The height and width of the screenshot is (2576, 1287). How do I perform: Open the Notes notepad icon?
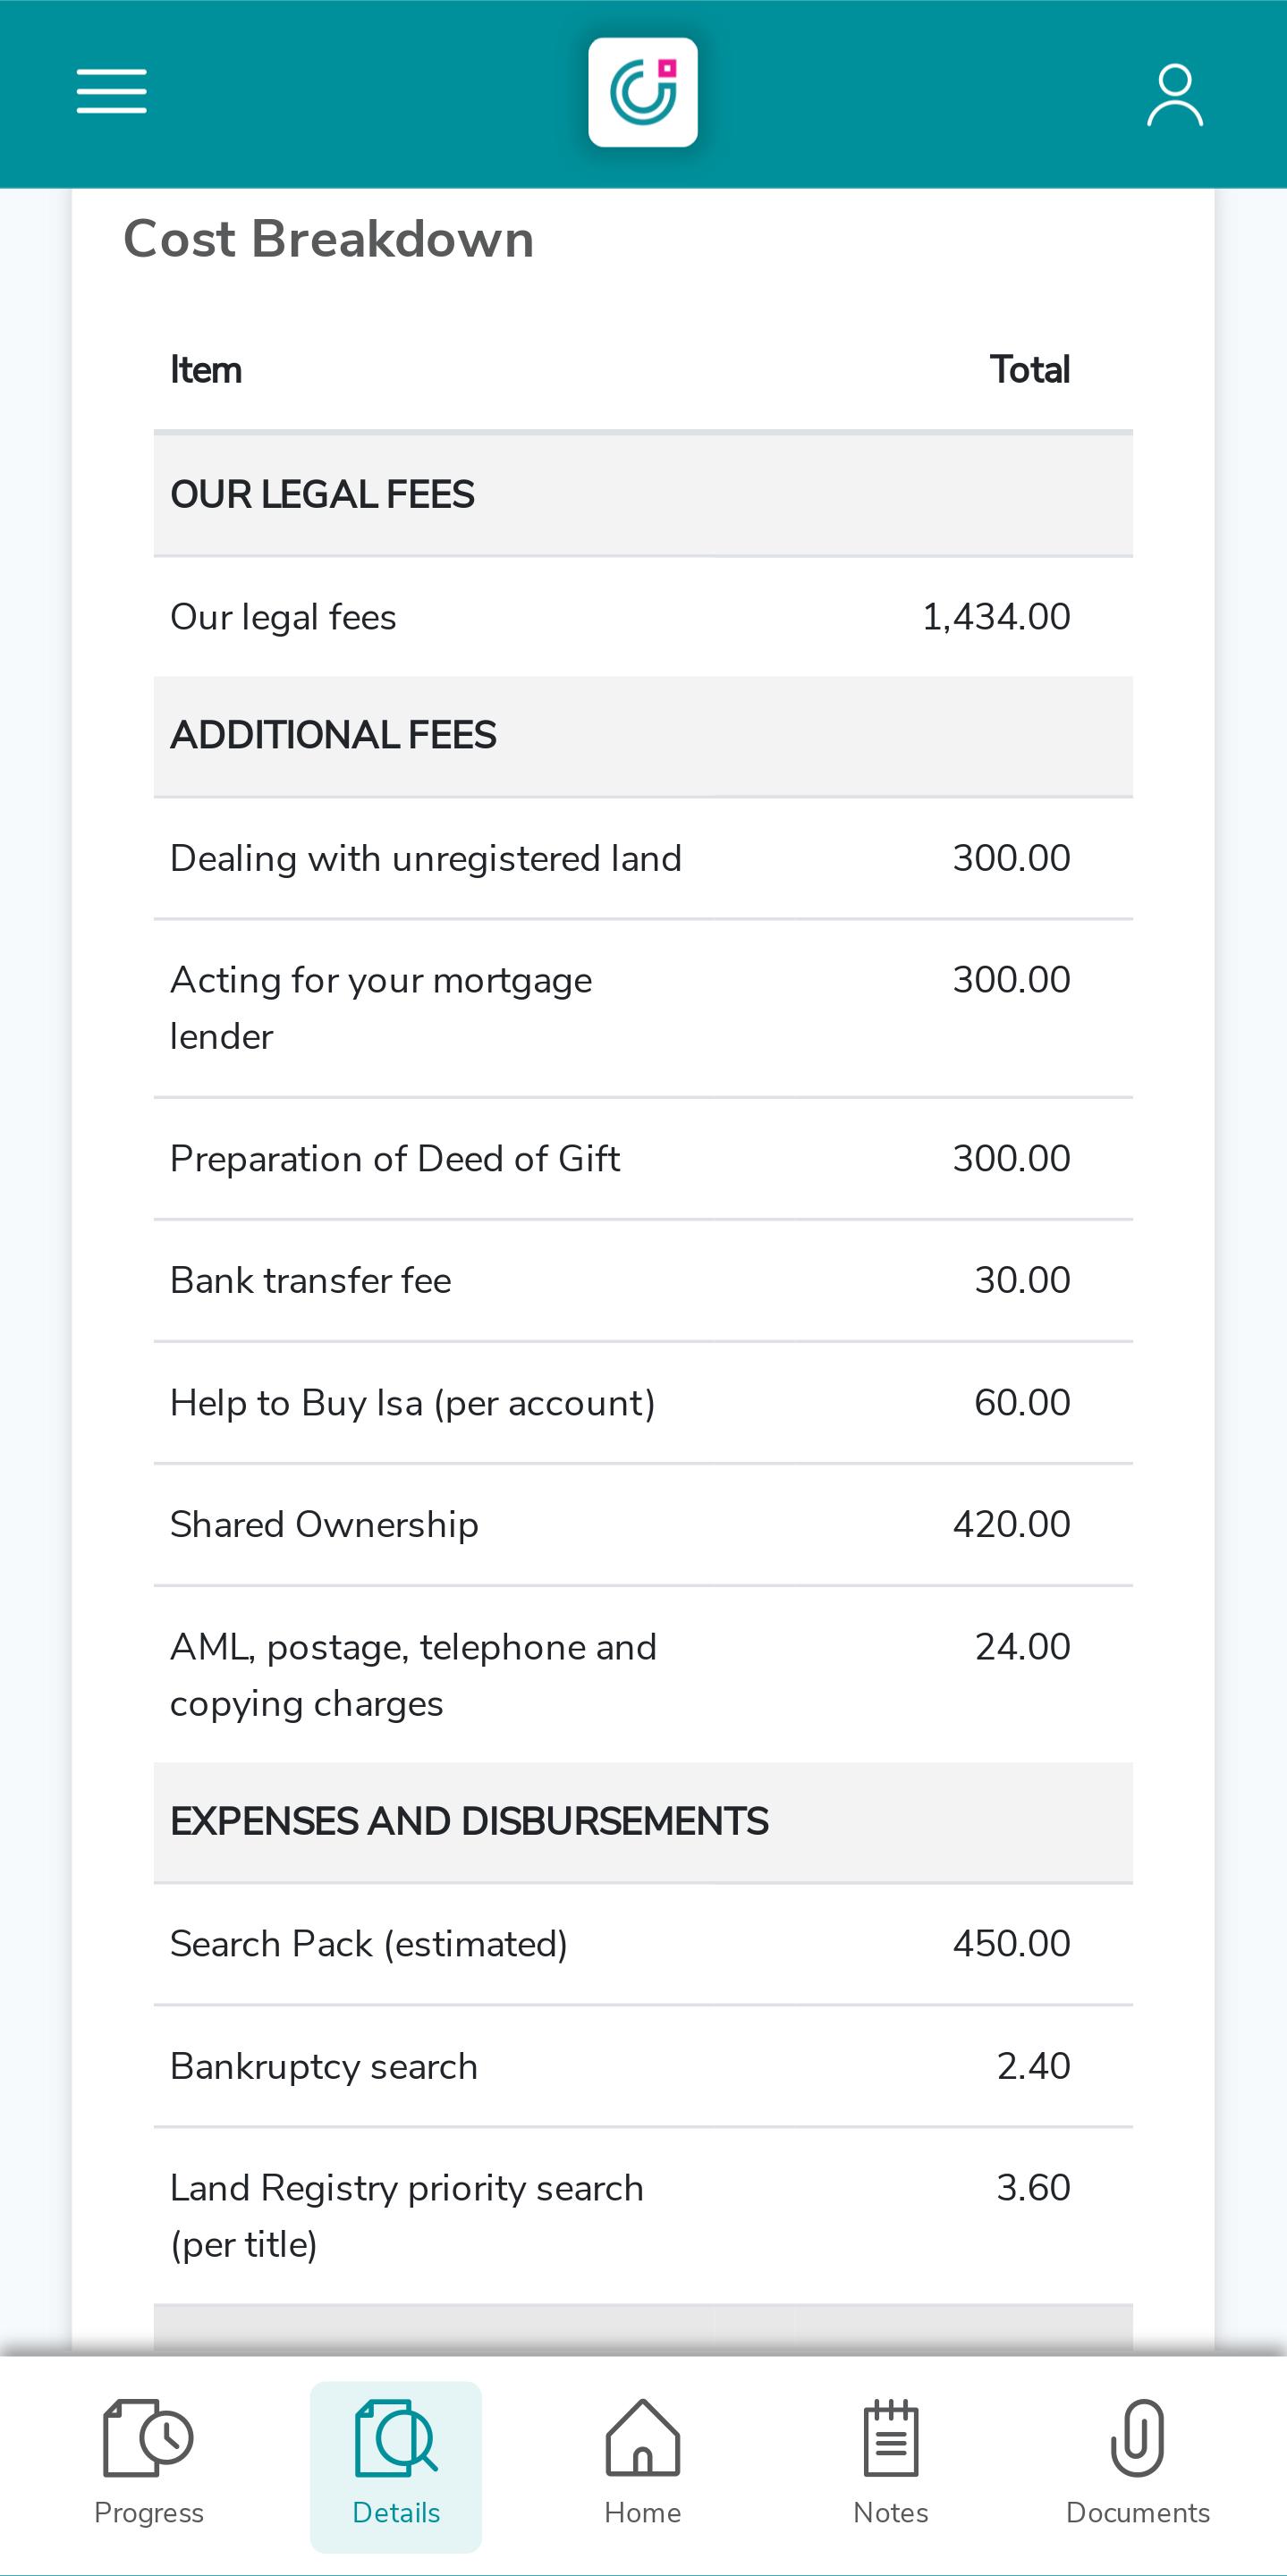891,2437
